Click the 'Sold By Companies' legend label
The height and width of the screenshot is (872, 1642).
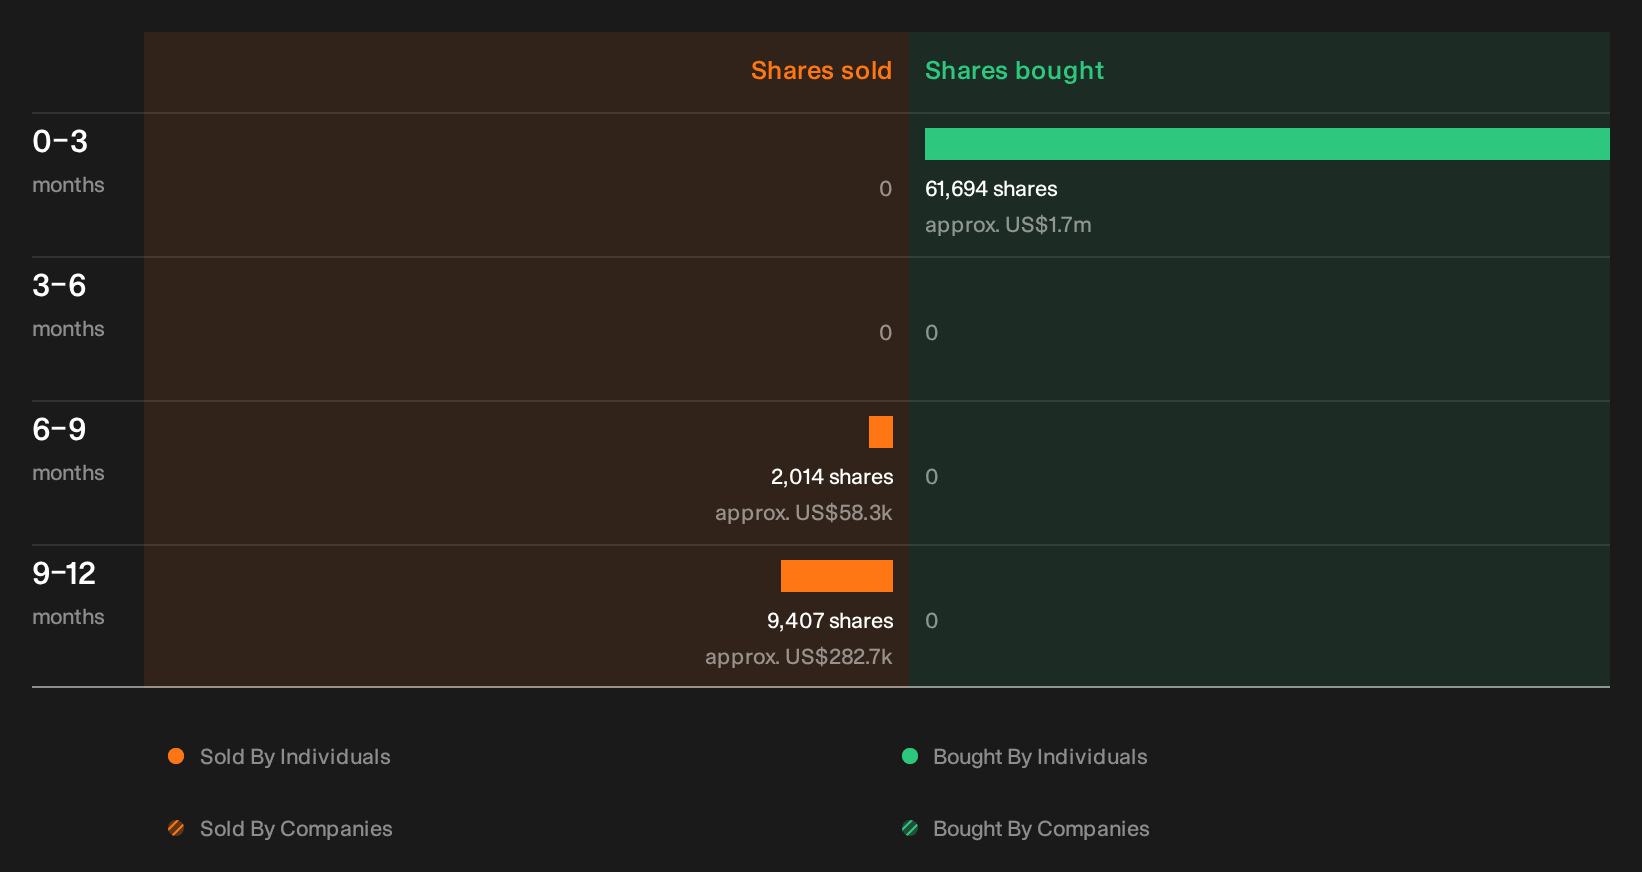tap(296, 829)
